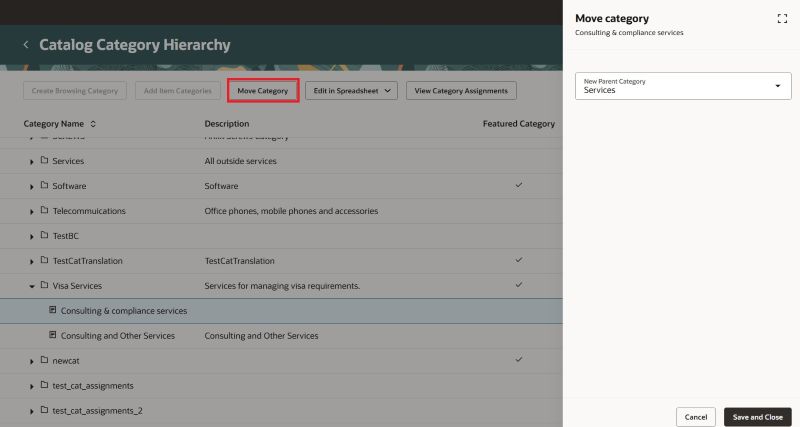The image size is (800, 427).
Task: Click Add Item Categories button
Action: pos(178,91)
